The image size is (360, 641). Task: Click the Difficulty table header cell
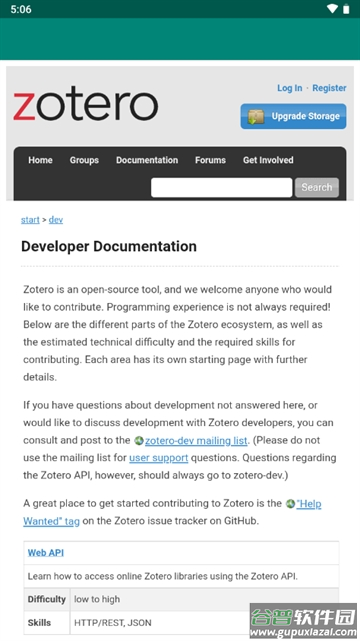coord(47,599)
